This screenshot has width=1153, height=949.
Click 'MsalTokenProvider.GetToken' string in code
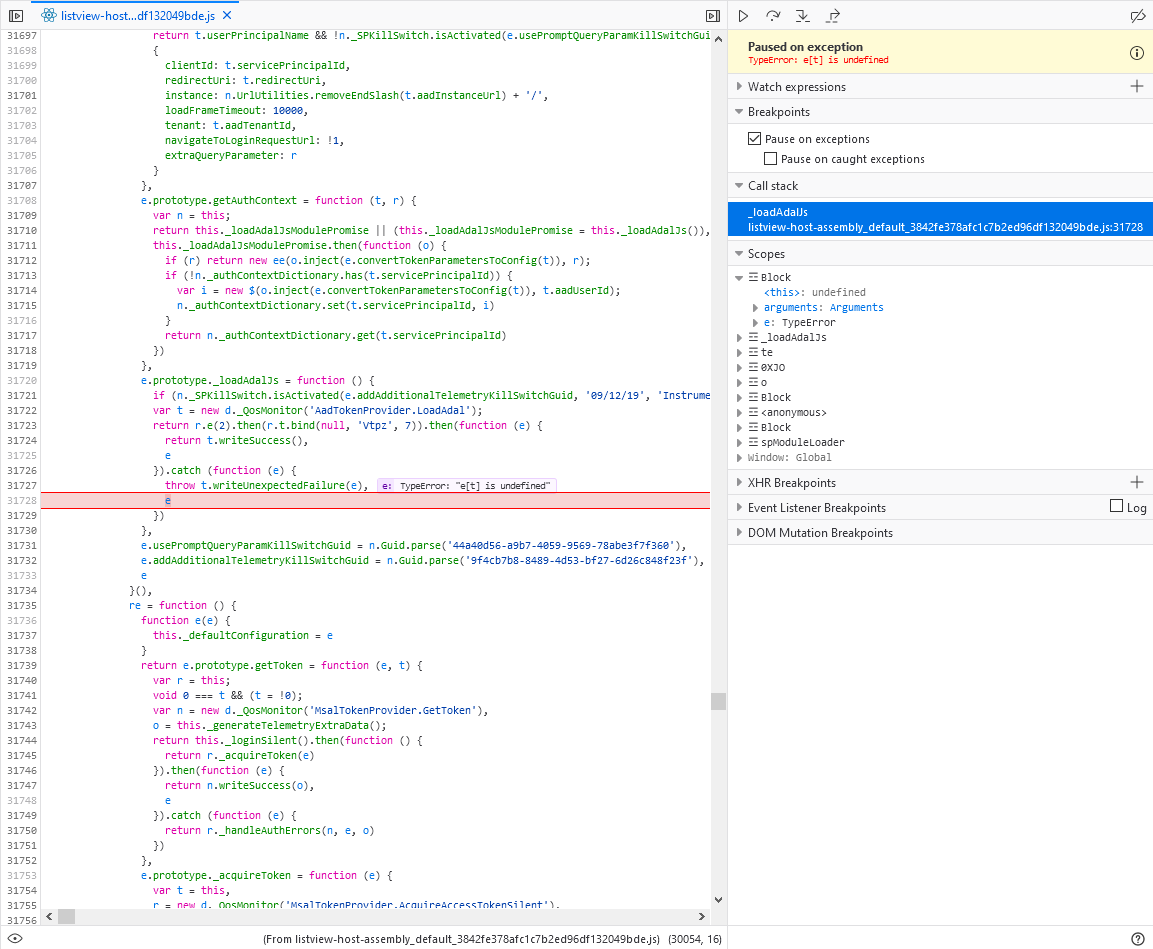pyautogui.click(x=394, y=710)
